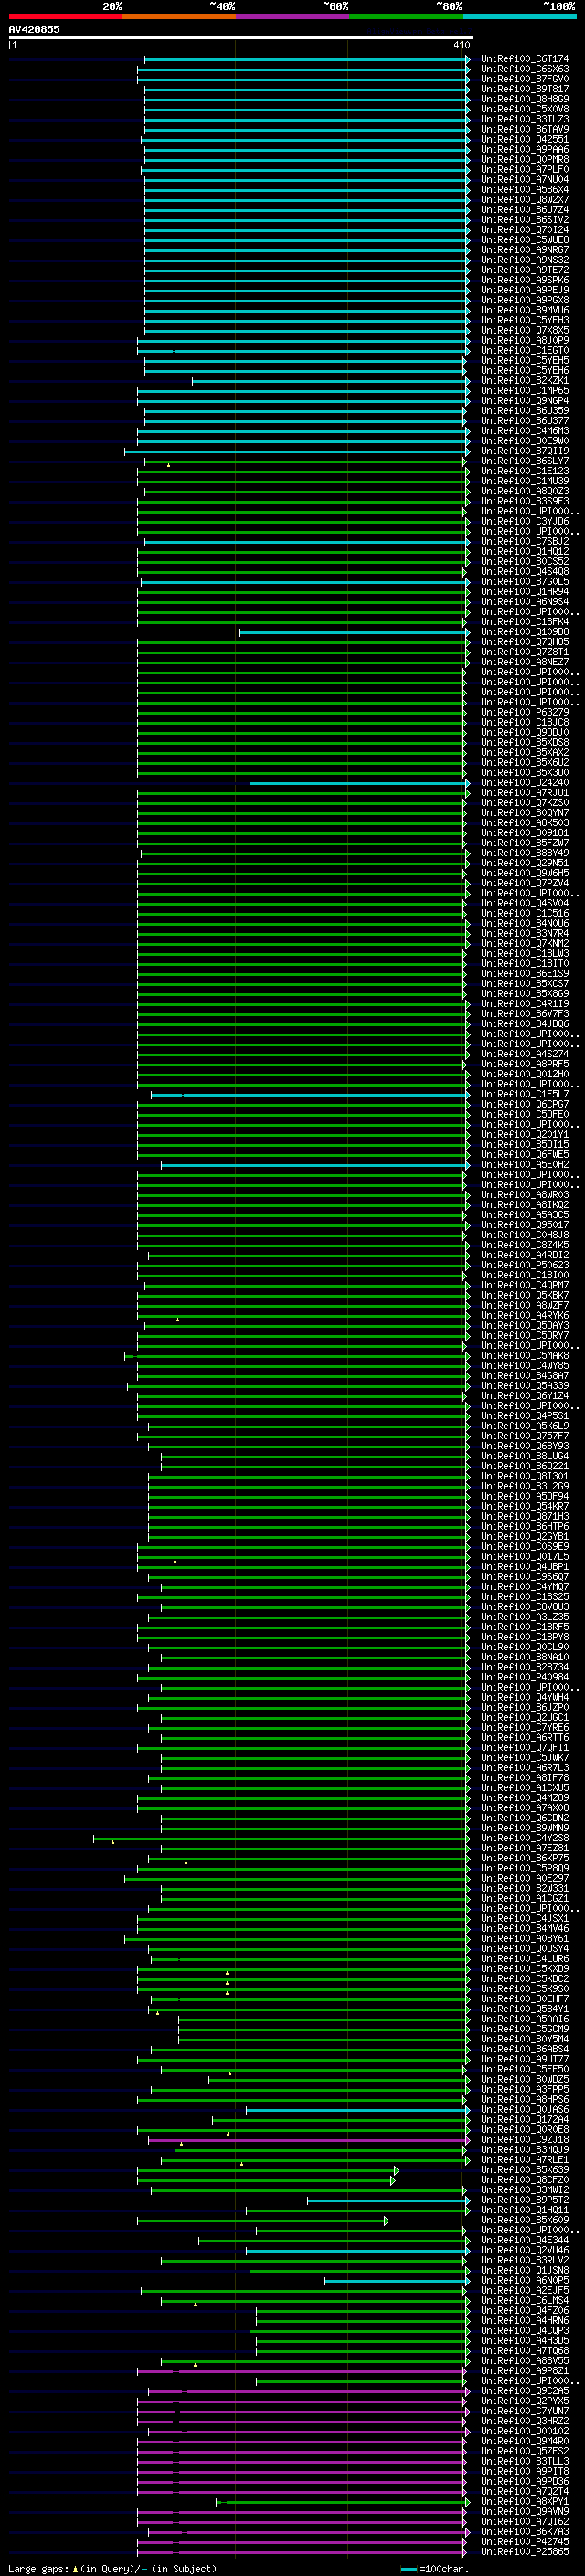Select the UniRef100_Q9NGP4 label
585x2576 pixels.
pos(524,401)
